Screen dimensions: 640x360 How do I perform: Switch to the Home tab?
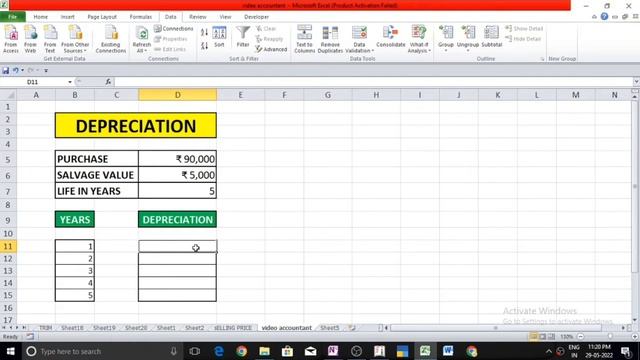[40, 17]
